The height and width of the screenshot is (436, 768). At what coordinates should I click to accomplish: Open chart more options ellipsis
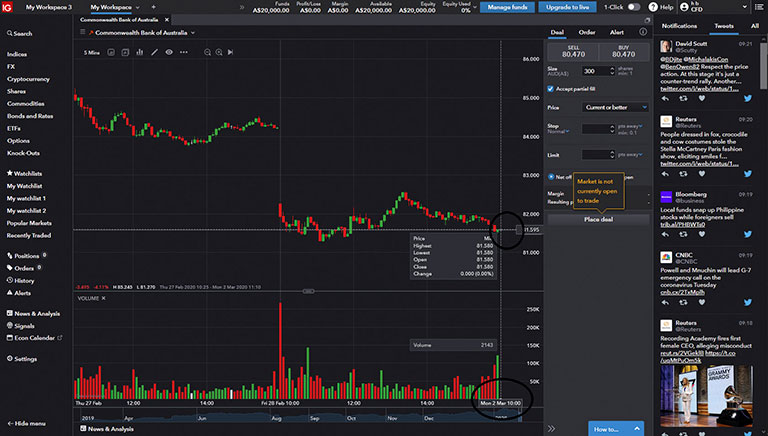click(184, 52)
